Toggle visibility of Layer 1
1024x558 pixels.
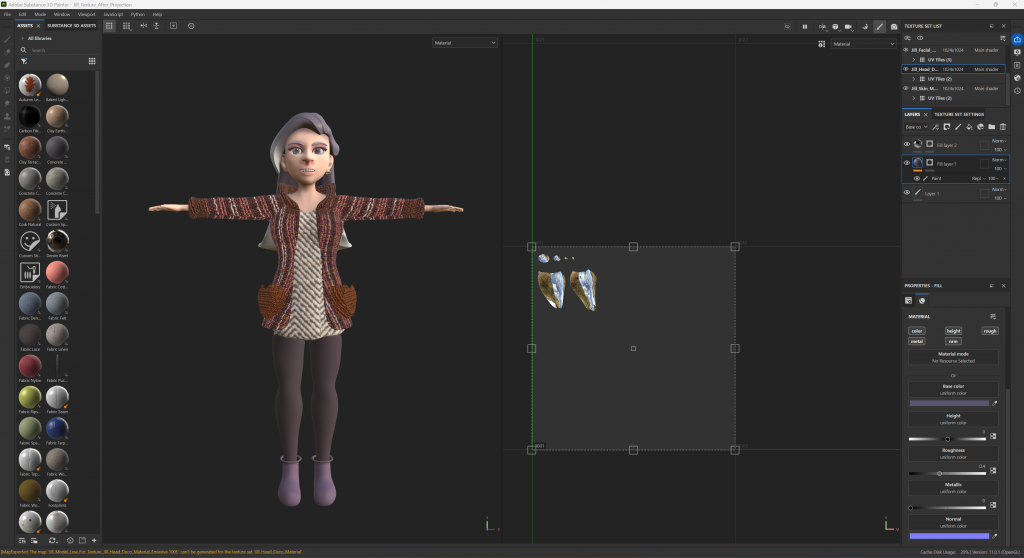pyautogui.click(x=907, y=192)
